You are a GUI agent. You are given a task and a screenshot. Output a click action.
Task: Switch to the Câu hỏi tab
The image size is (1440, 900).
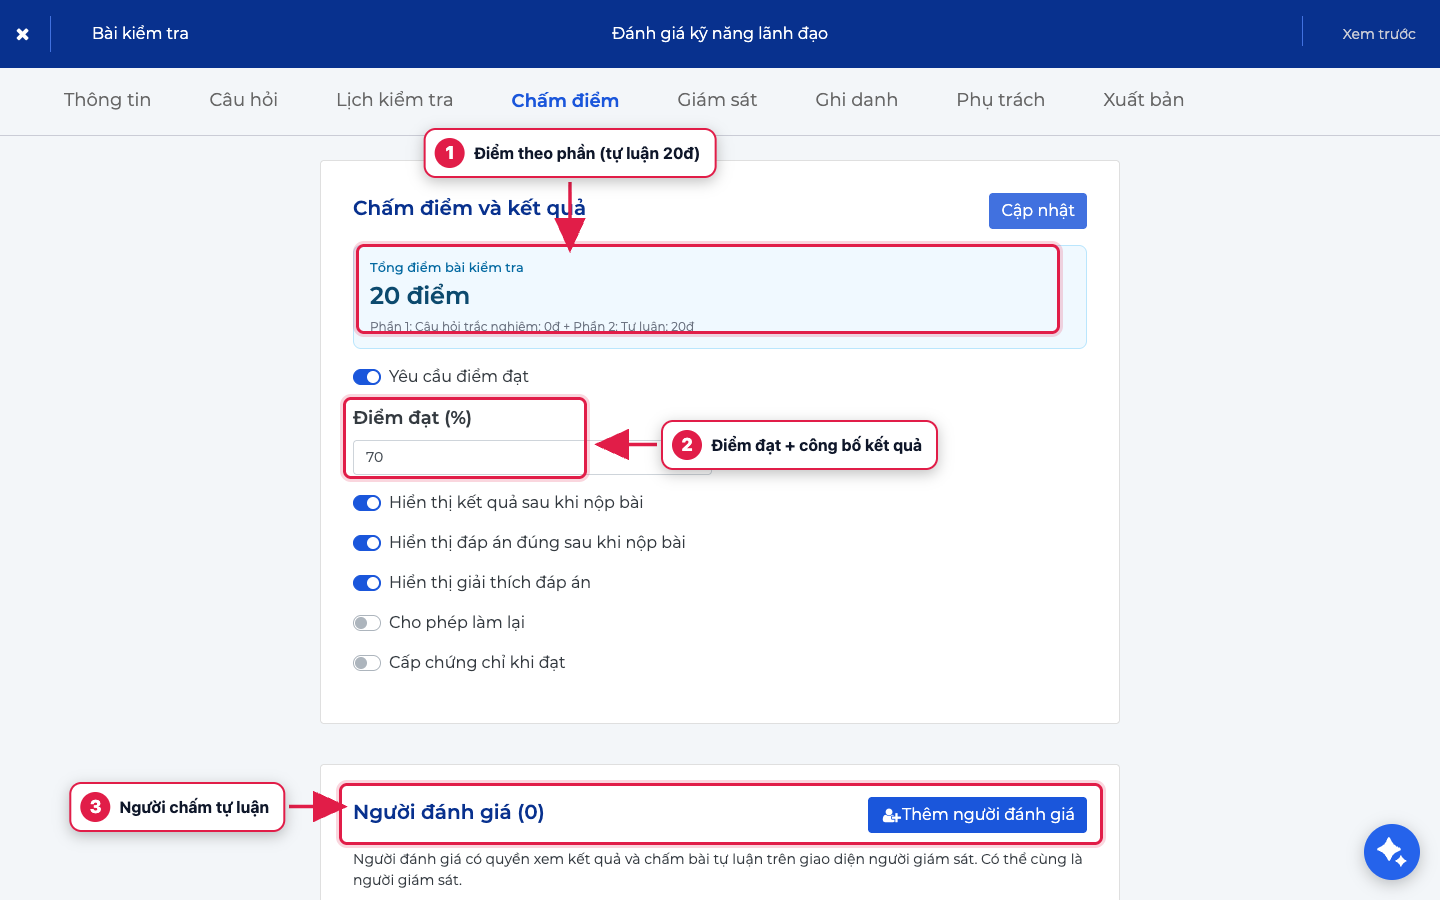coord(243,100)
